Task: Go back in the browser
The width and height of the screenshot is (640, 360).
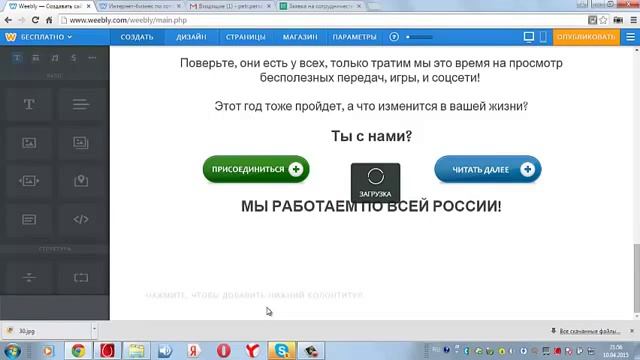Action: point(8,20)
